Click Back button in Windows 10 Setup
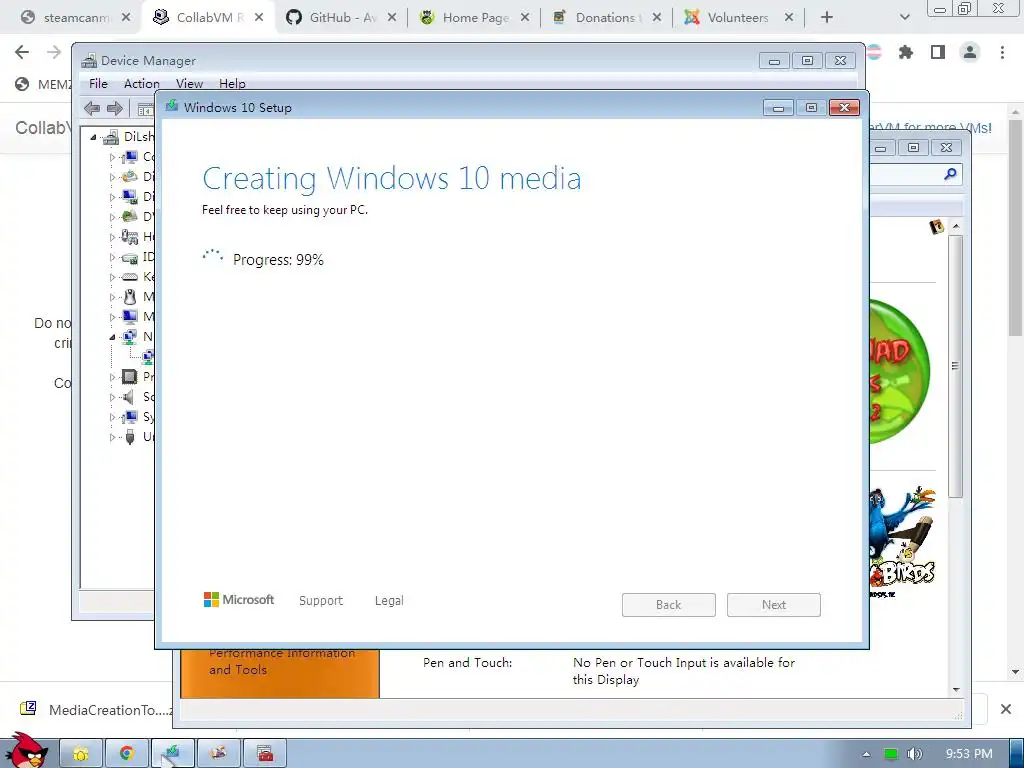This screenshot has width=1024, height=768. point(669,605)
